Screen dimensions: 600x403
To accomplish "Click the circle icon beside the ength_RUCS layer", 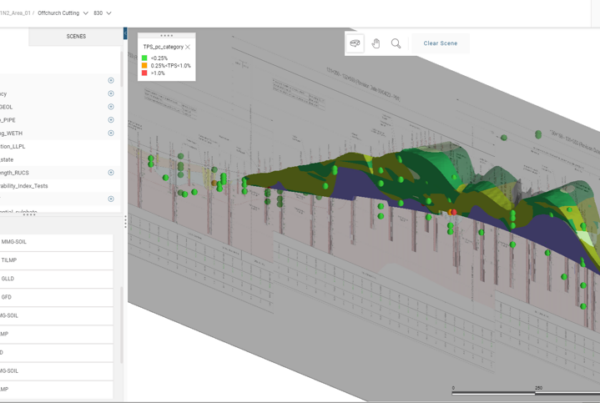I will [111, 172].
